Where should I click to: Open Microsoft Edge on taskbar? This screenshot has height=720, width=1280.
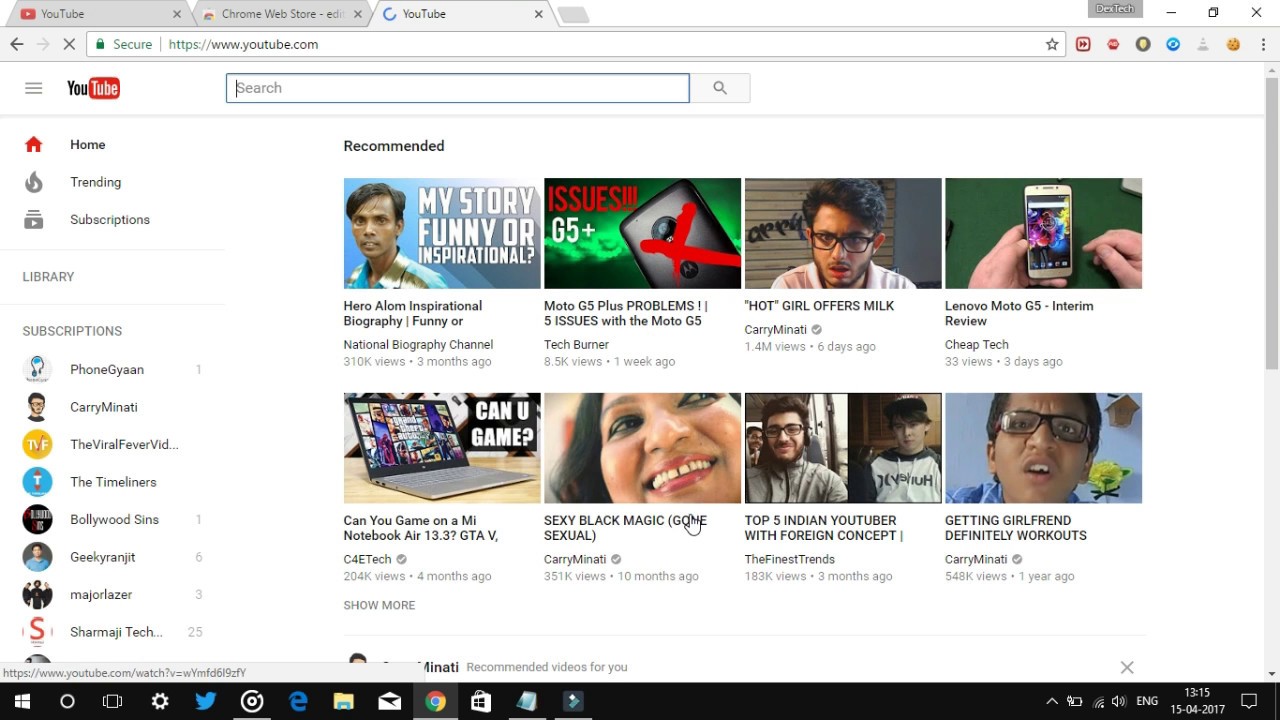coord(298,701)
